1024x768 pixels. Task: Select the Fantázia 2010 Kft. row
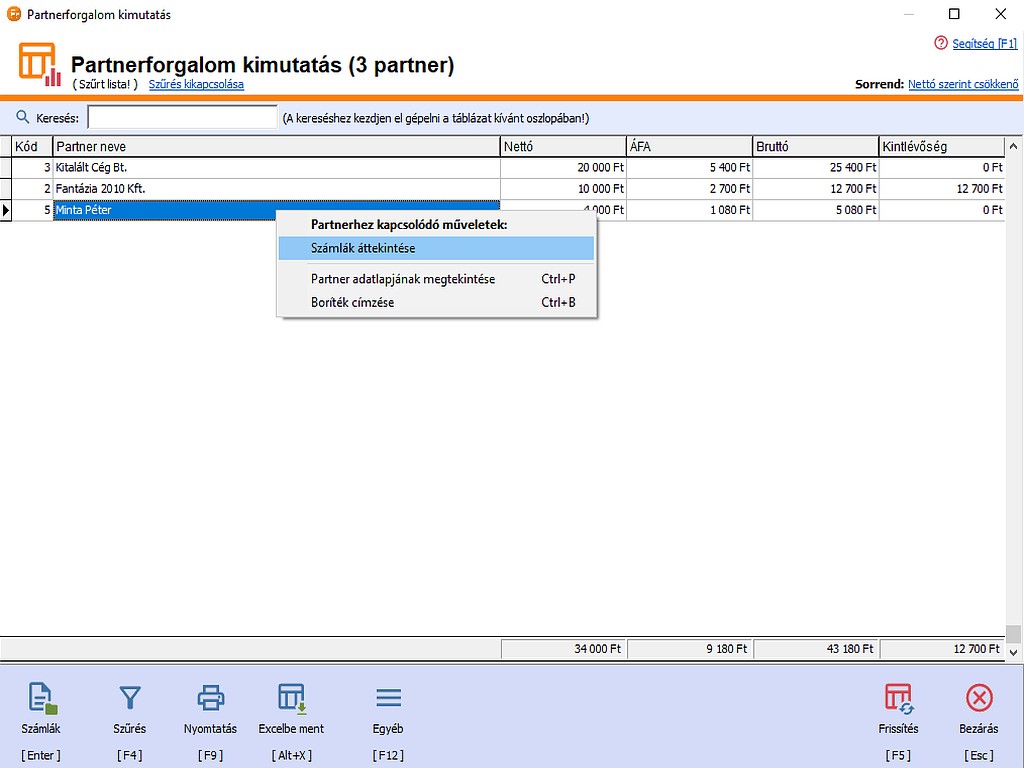(276, 189)
